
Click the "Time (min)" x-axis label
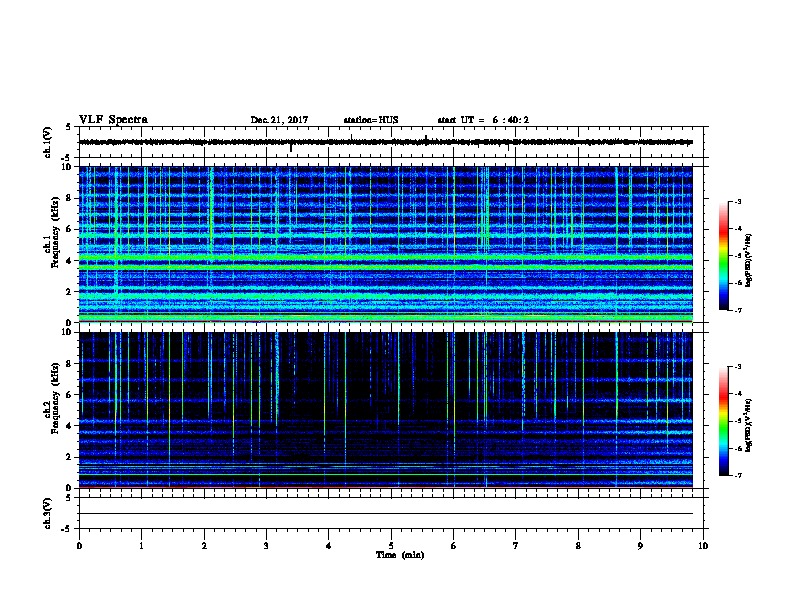(400, 555)
